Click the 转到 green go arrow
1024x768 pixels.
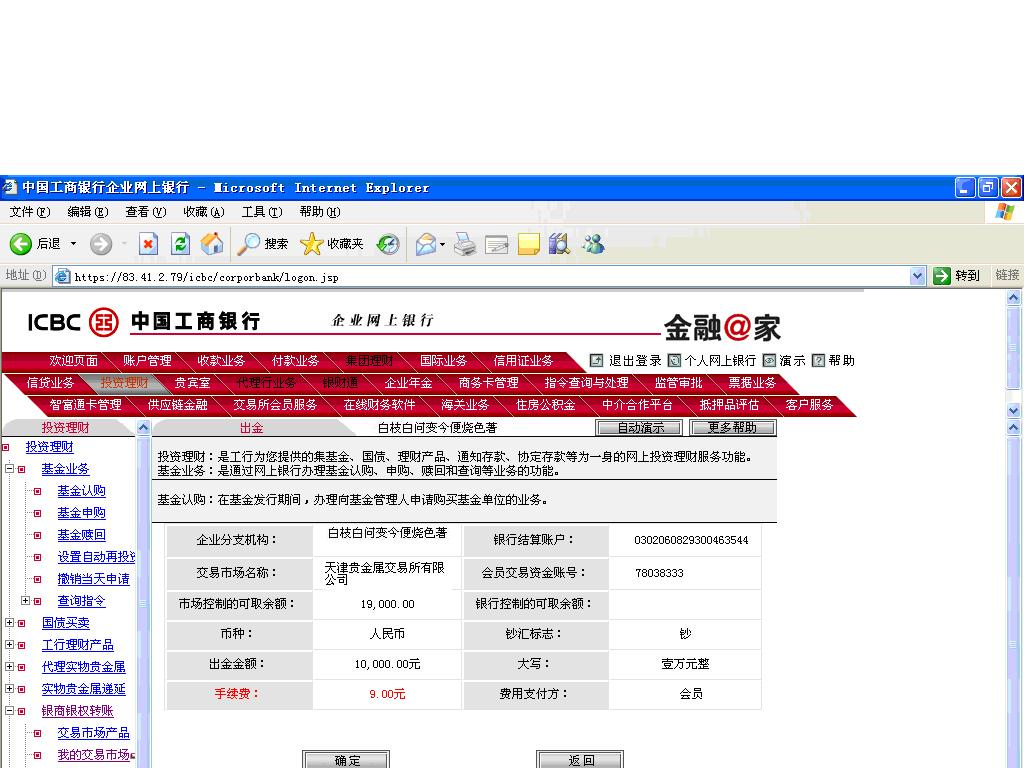[942, 276]
